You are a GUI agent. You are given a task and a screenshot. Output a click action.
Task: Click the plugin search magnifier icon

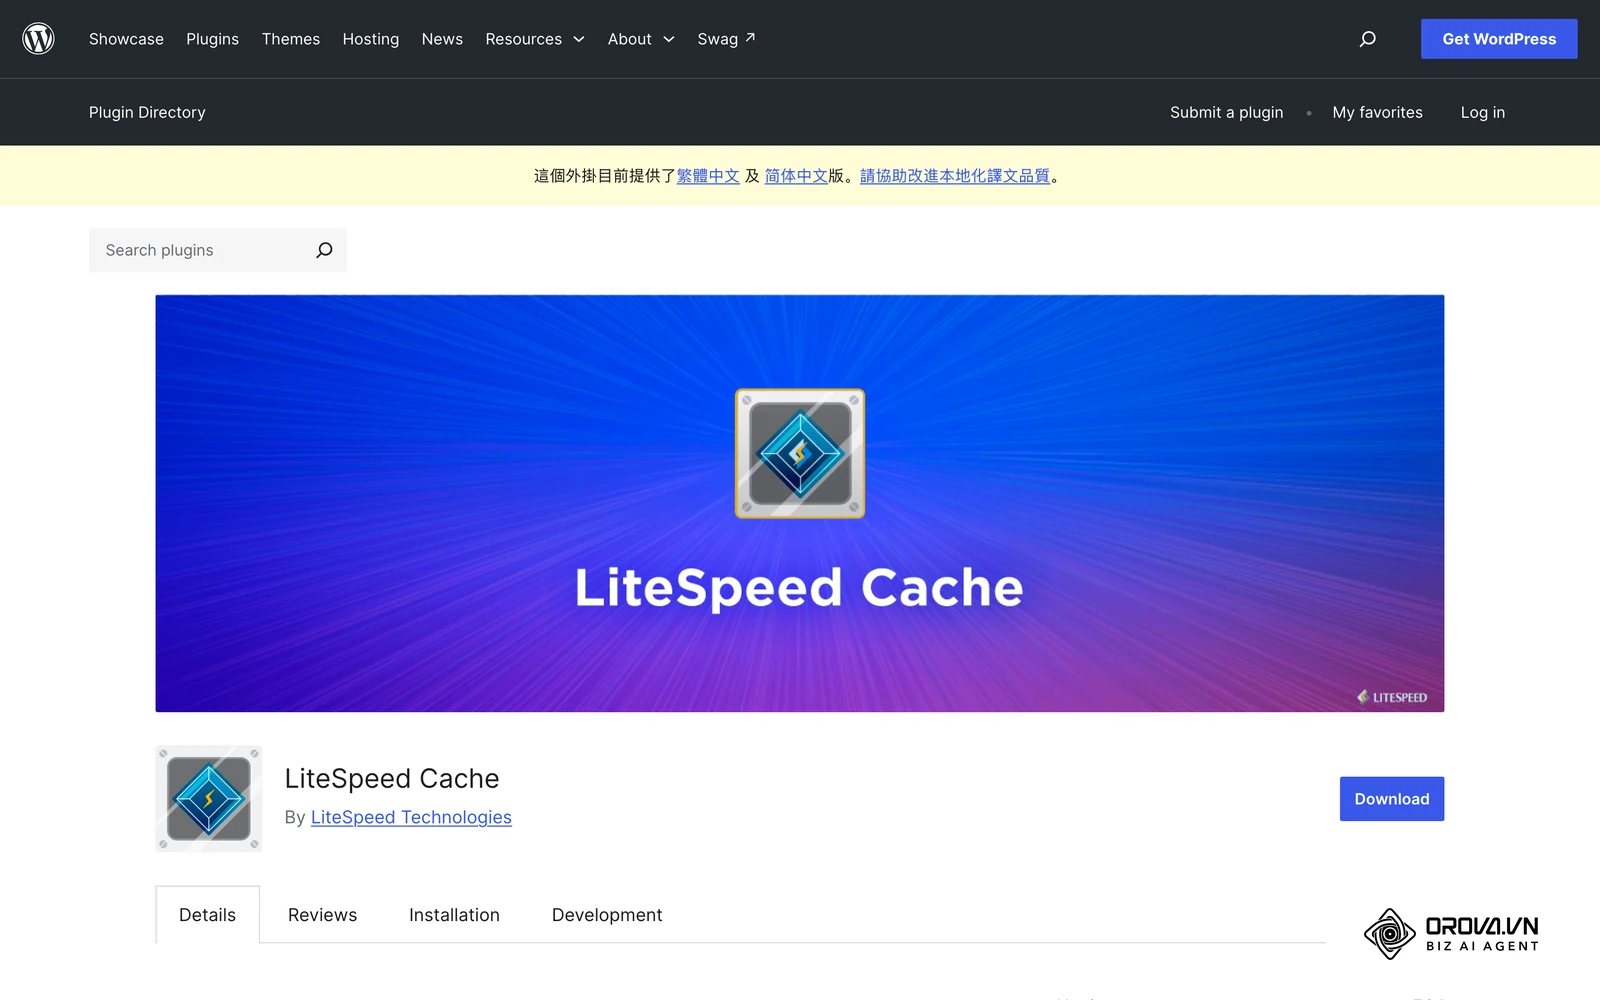[x=324, y=250]
